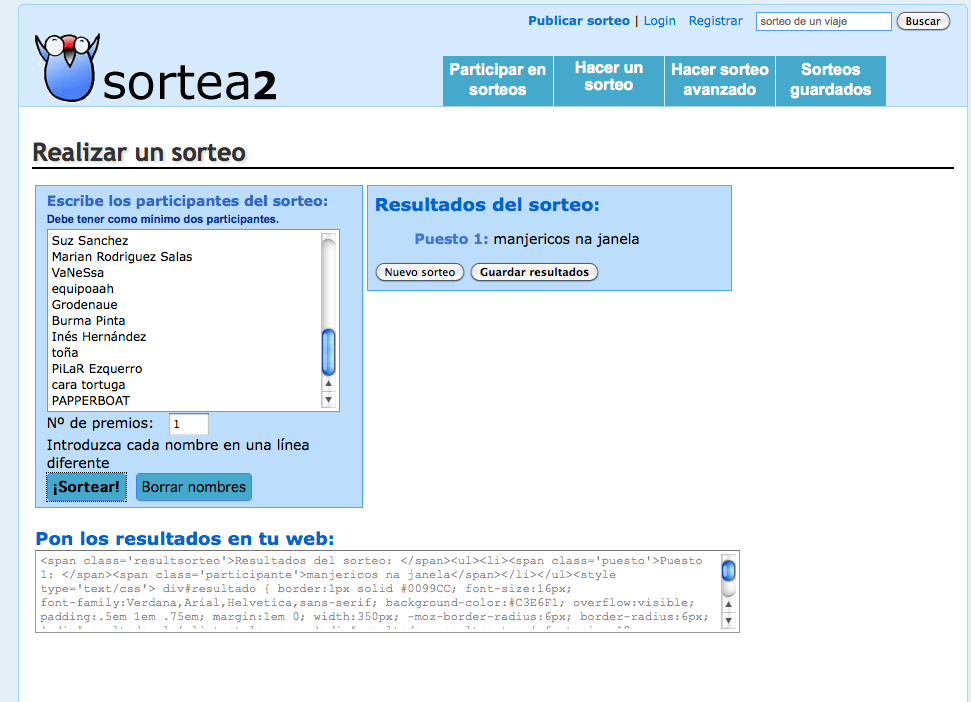The width and height of the screenshot is (971, 702).
Task: Click scroll up arrow in embed code box
Action: (x=728, y=605)
